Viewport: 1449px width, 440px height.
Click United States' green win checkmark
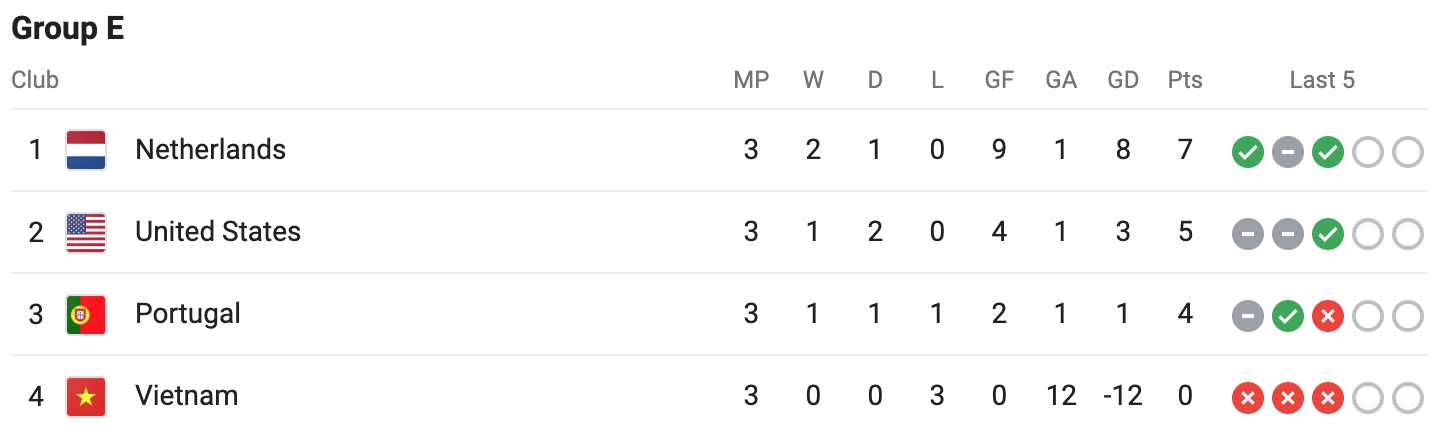1327,235
